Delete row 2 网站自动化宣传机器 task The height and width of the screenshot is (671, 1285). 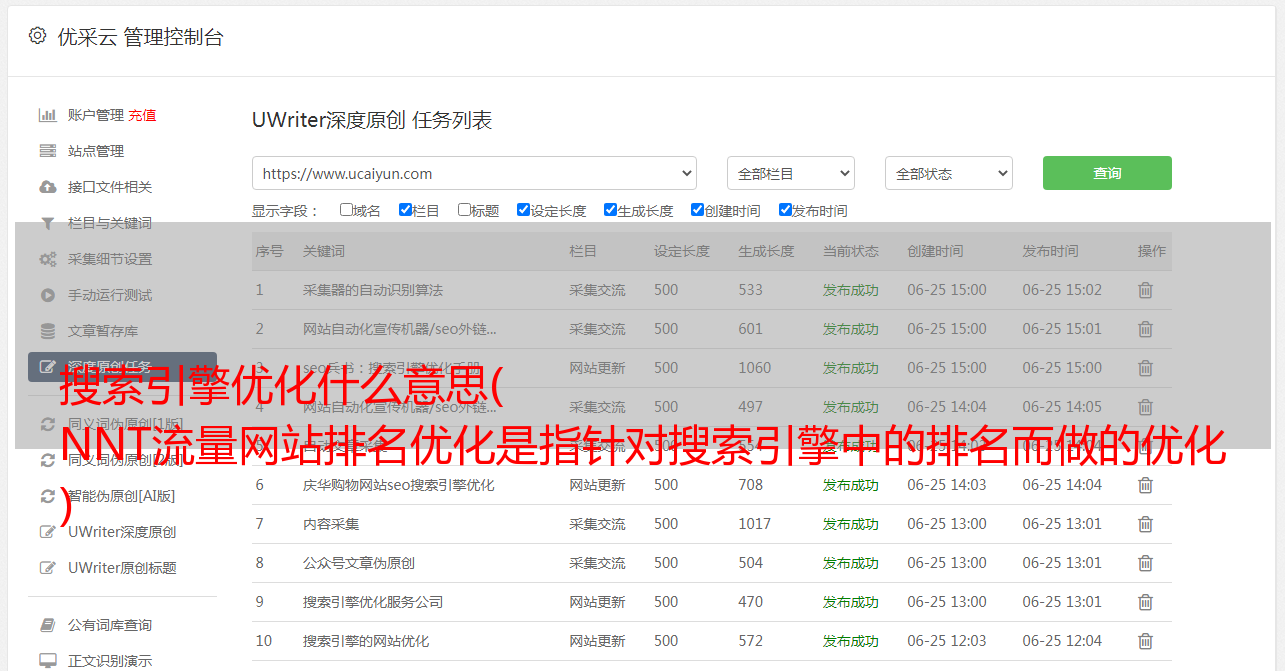[x=1146, y=329]
